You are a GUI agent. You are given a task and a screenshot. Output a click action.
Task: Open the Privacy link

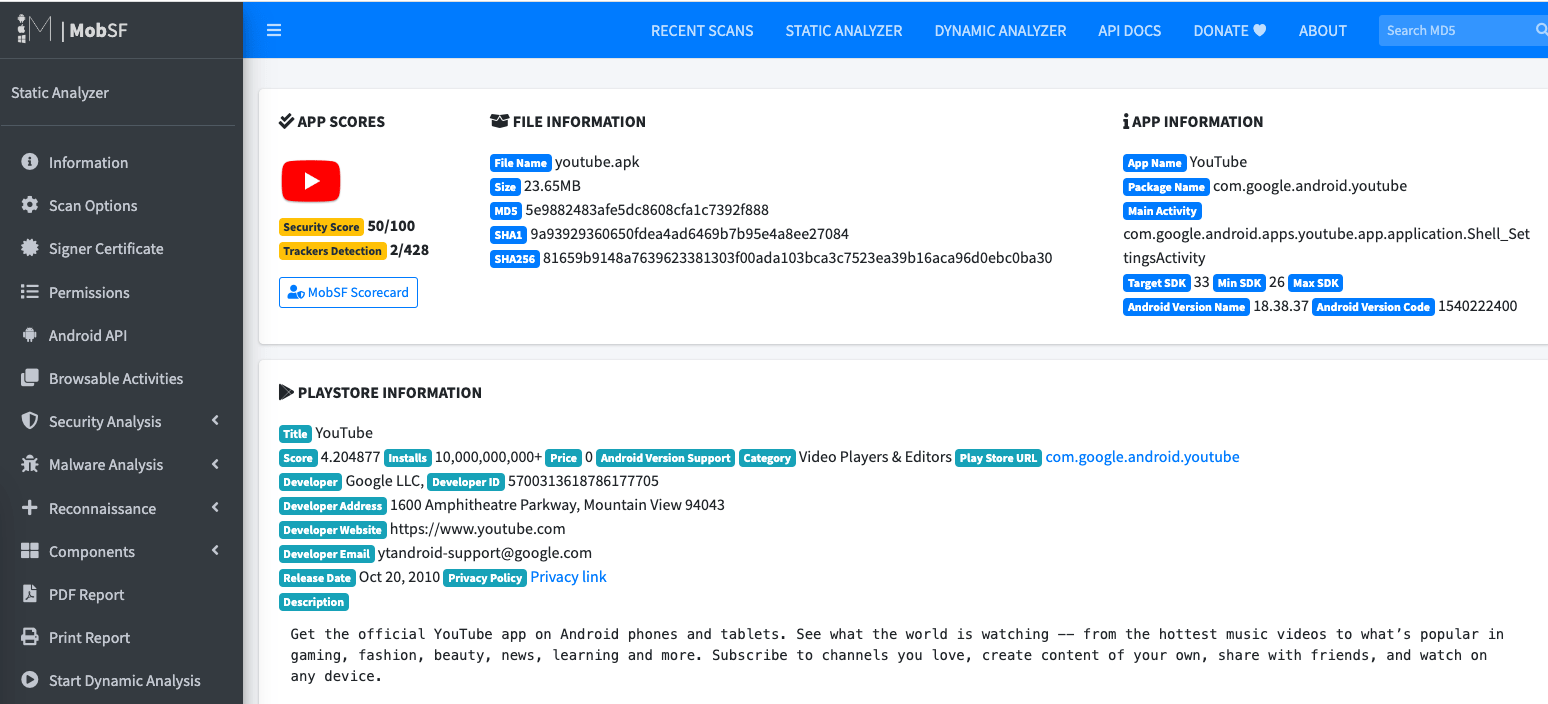tap(568, 576)
